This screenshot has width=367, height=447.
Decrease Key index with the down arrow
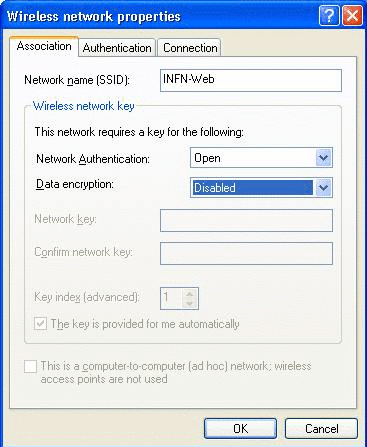189,303
